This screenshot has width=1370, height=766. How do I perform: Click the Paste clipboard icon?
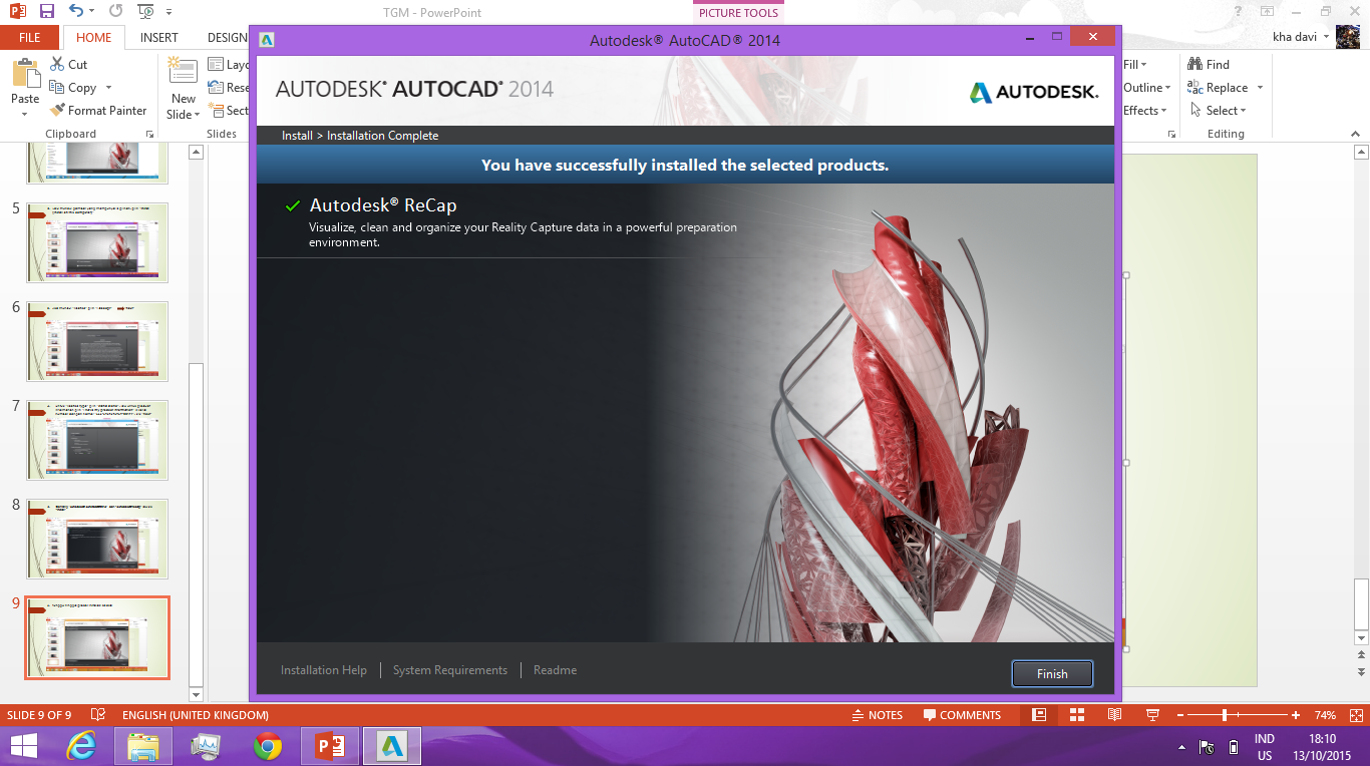[x=25, y=73]
